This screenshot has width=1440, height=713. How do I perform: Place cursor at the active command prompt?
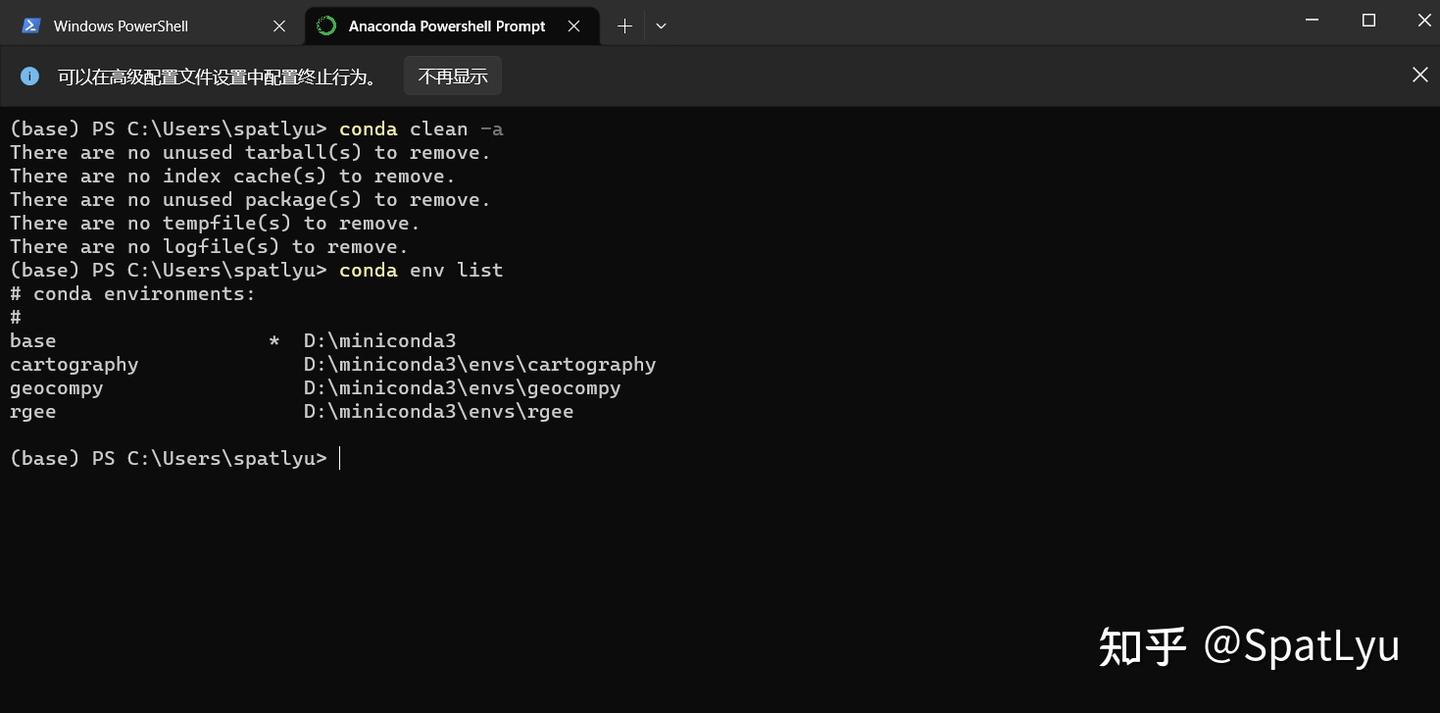pos(340,456)
